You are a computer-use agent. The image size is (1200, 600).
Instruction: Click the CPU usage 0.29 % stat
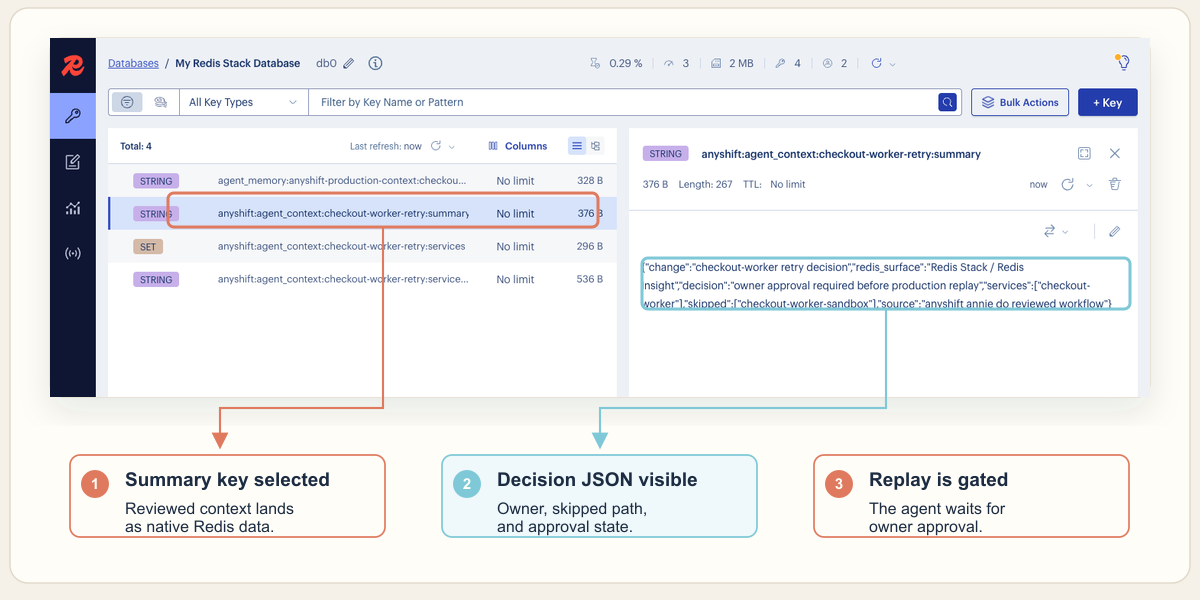pos(616,63)
